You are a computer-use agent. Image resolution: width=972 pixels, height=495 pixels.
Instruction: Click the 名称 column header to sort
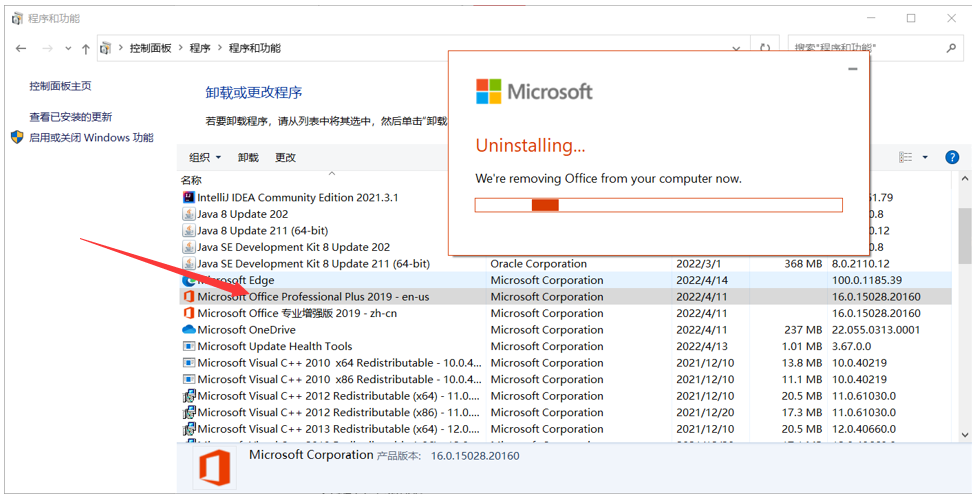pyautogui.click(x=191, y=180)
